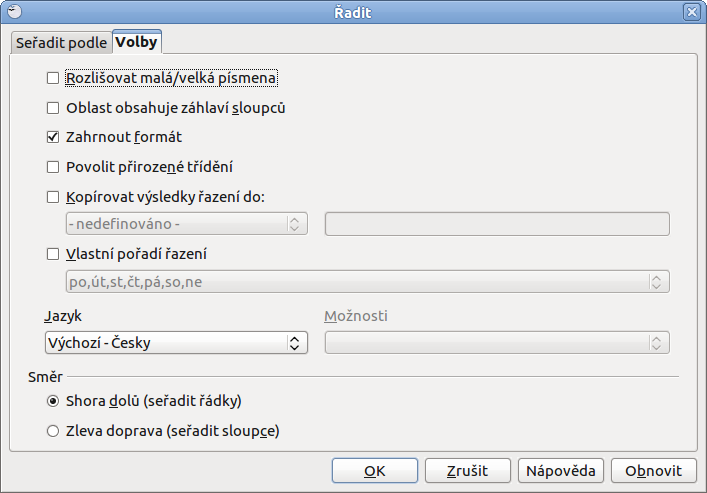Tick the Vlastní pořadí řazení checkbox
Image resolution: width=707 pixels, height=493 pixels.
coord(53,254)
